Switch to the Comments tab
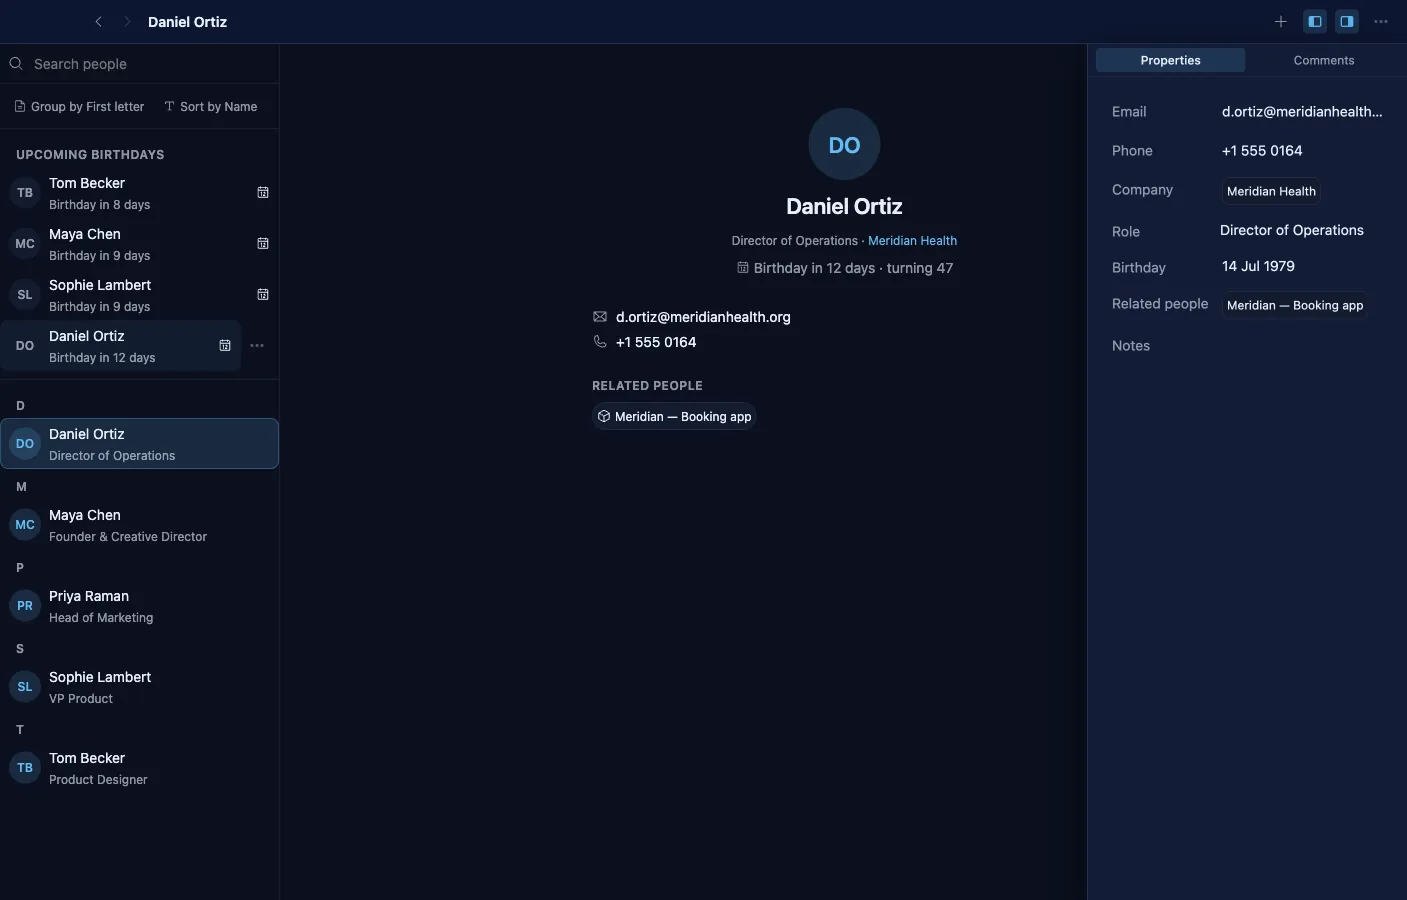 1324,60
